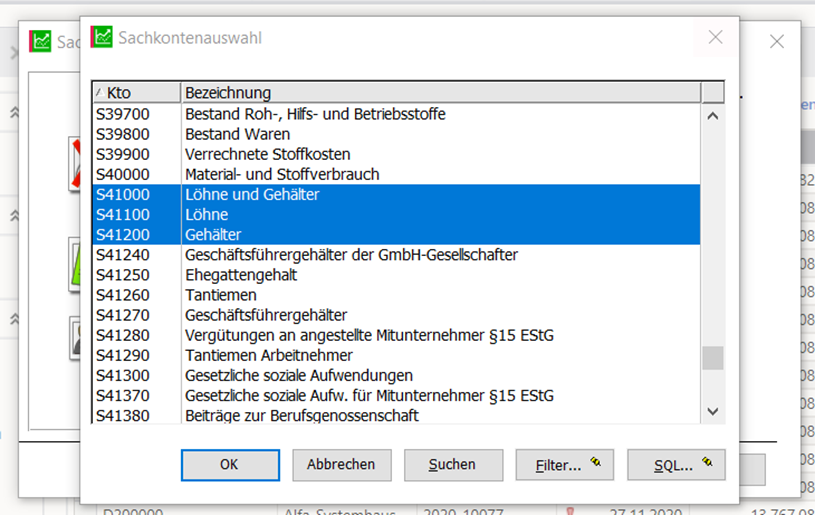Open the SQL... query button
The image size is (815, 515).
point(675,464)
